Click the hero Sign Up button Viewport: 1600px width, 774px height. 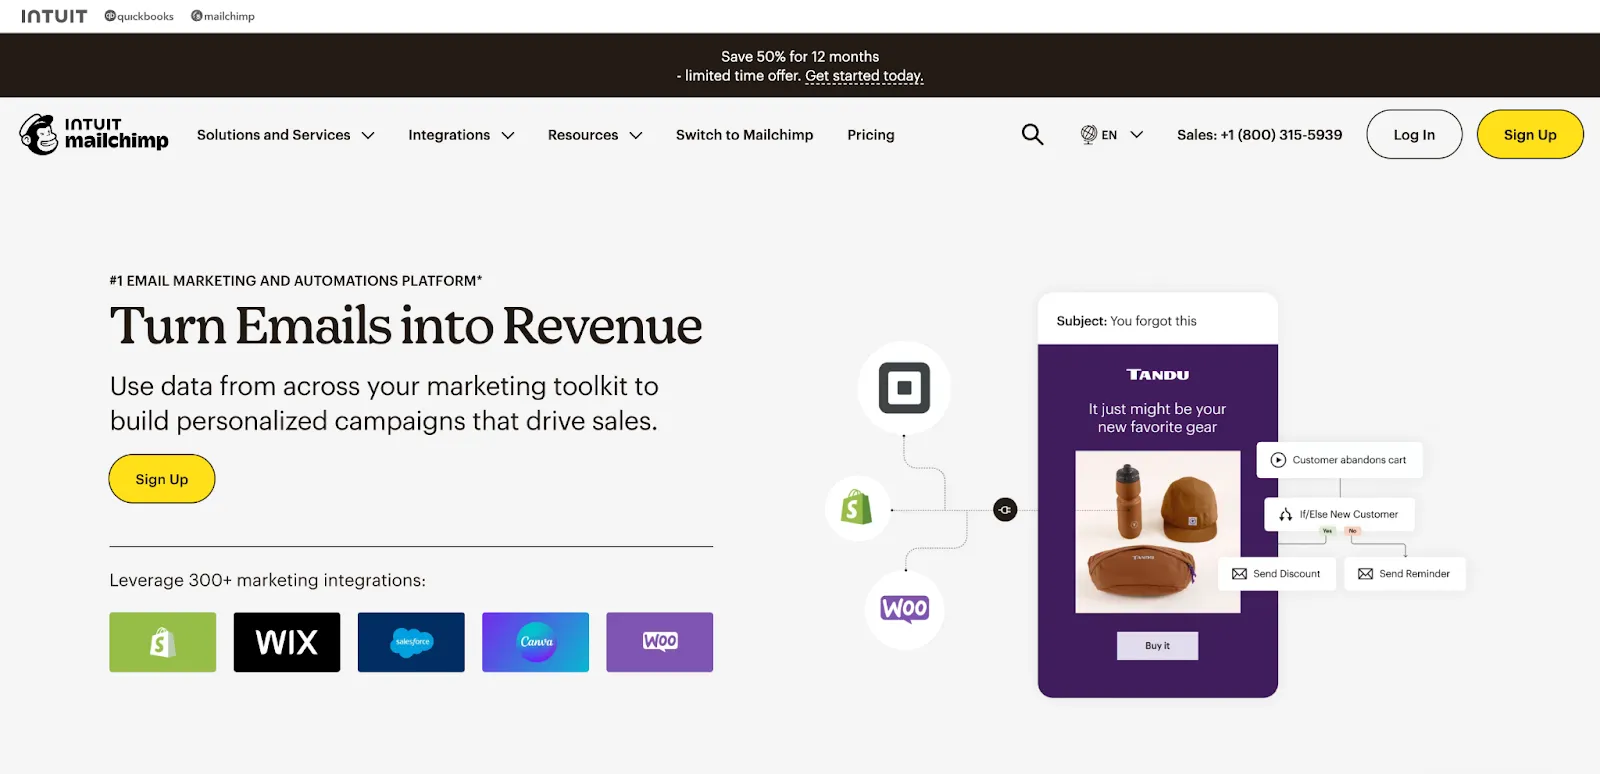(x=162, y=479)
